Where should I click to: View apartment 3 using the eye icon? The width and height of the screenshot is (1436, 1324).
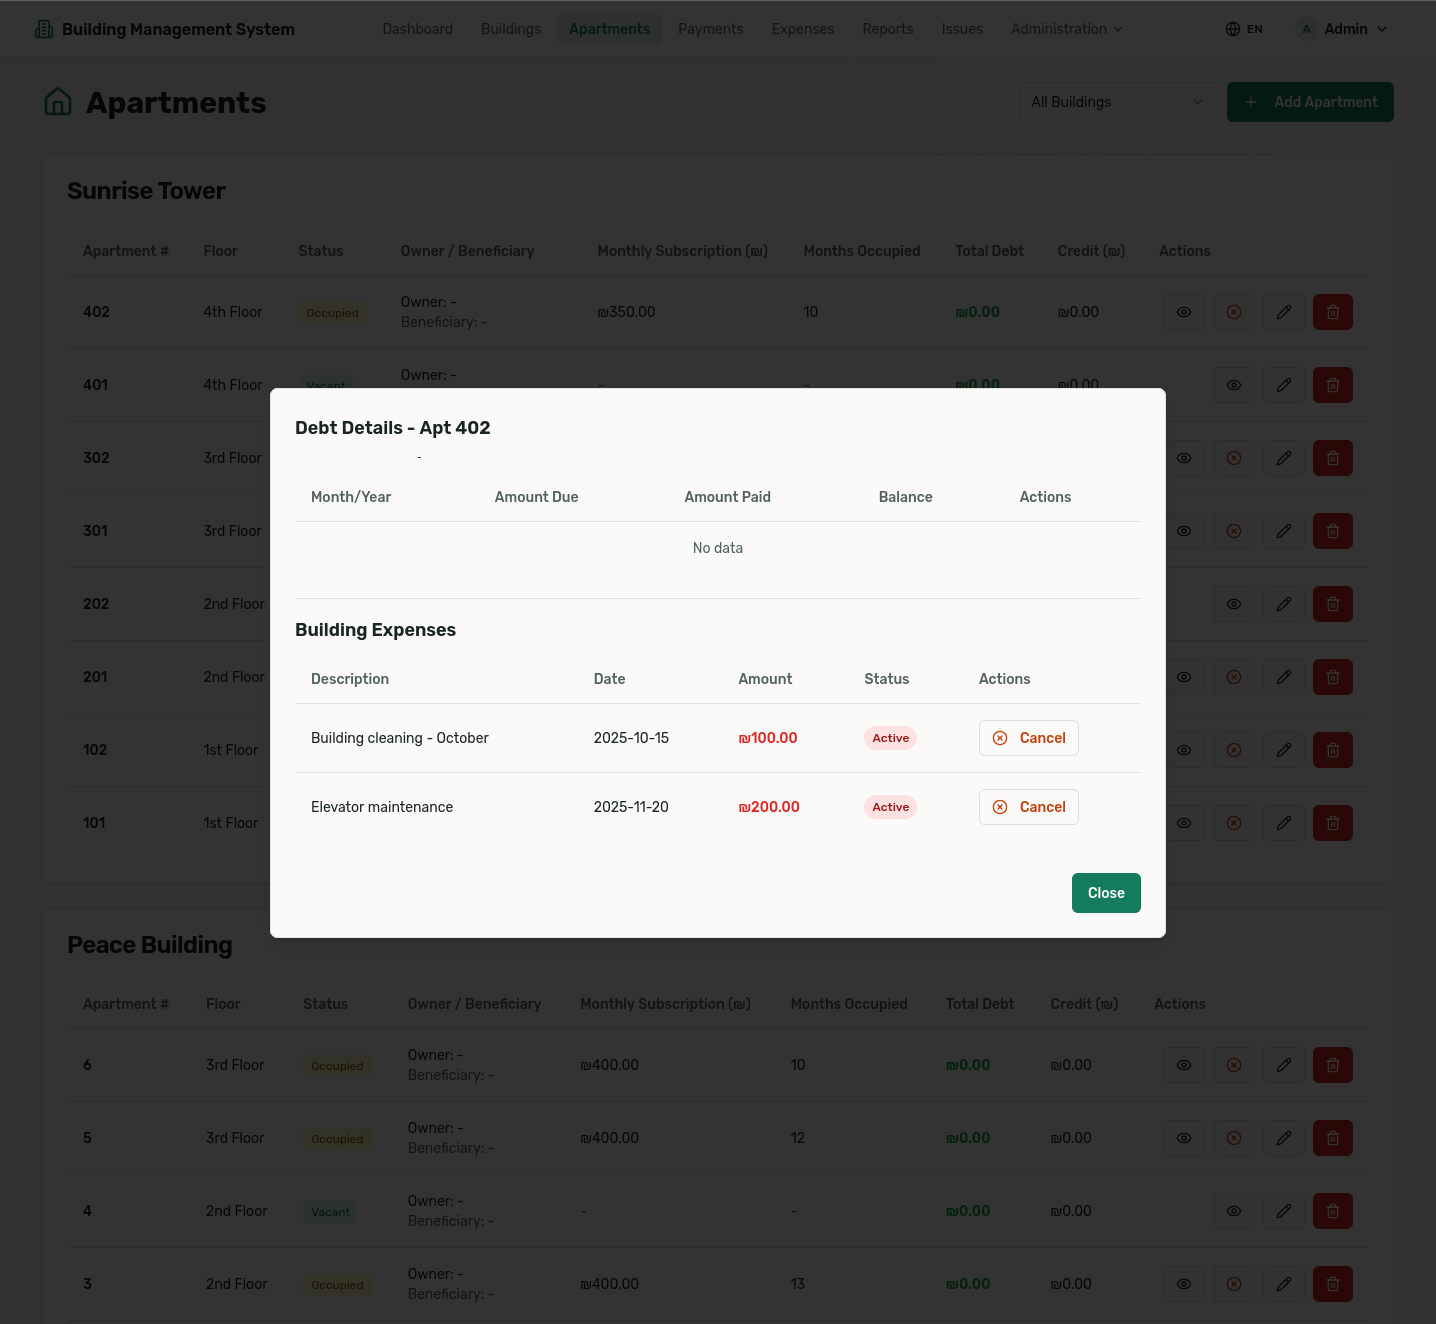point(1183,1284)
